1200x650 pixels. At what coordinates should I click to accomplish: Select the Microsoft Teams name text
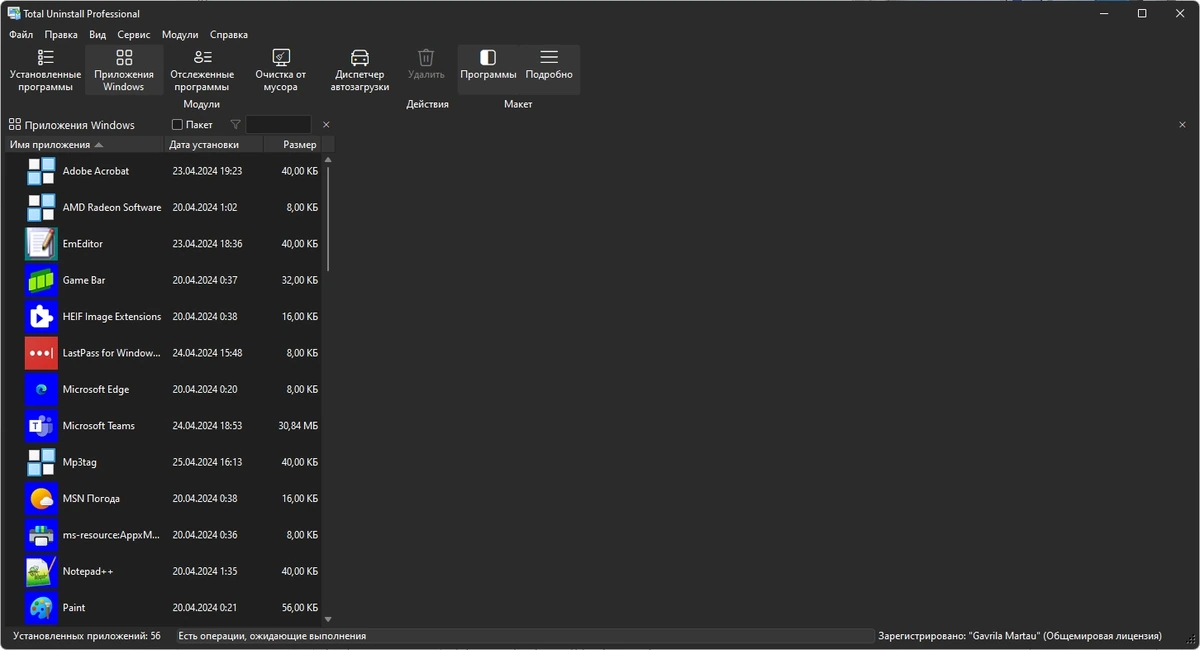99,426
